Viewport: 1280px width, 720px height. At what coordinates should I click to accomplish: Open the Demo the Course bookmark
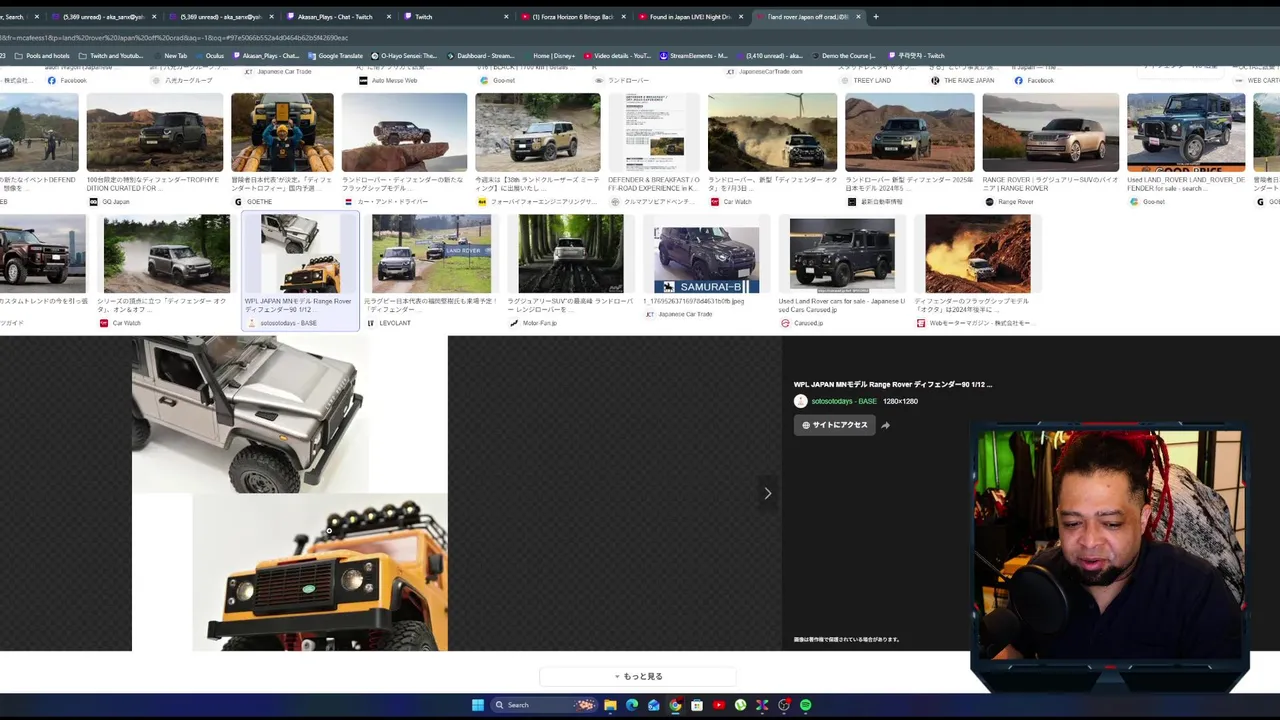pyautogui.click(x=842, y=56)
